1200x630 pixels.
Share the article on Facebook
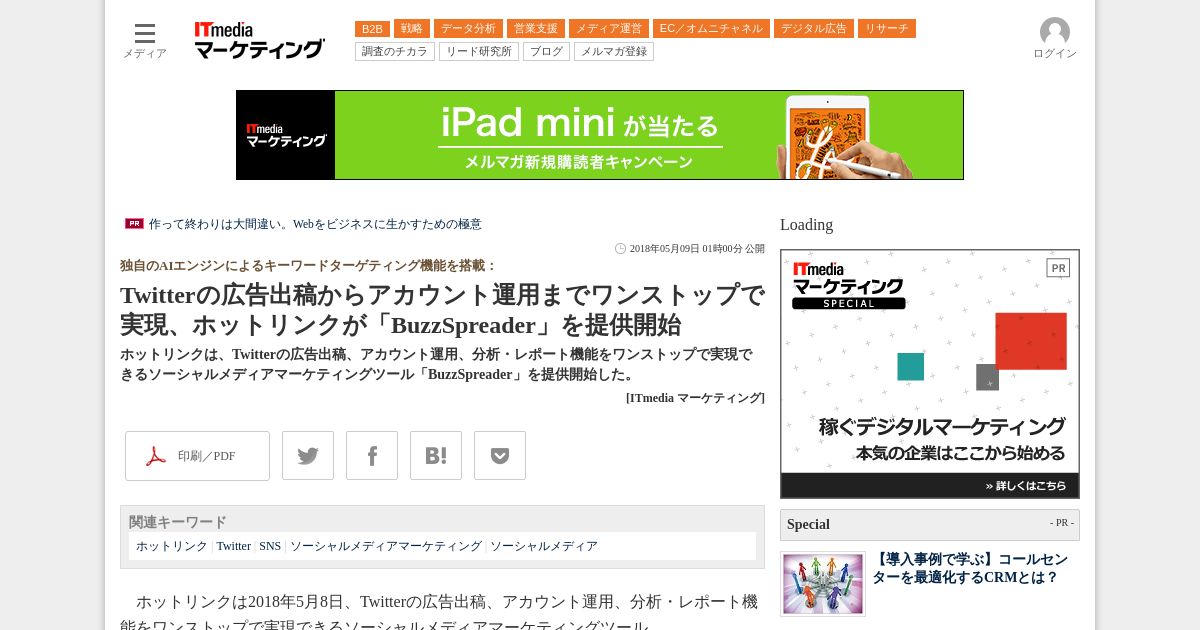point(372,456)
